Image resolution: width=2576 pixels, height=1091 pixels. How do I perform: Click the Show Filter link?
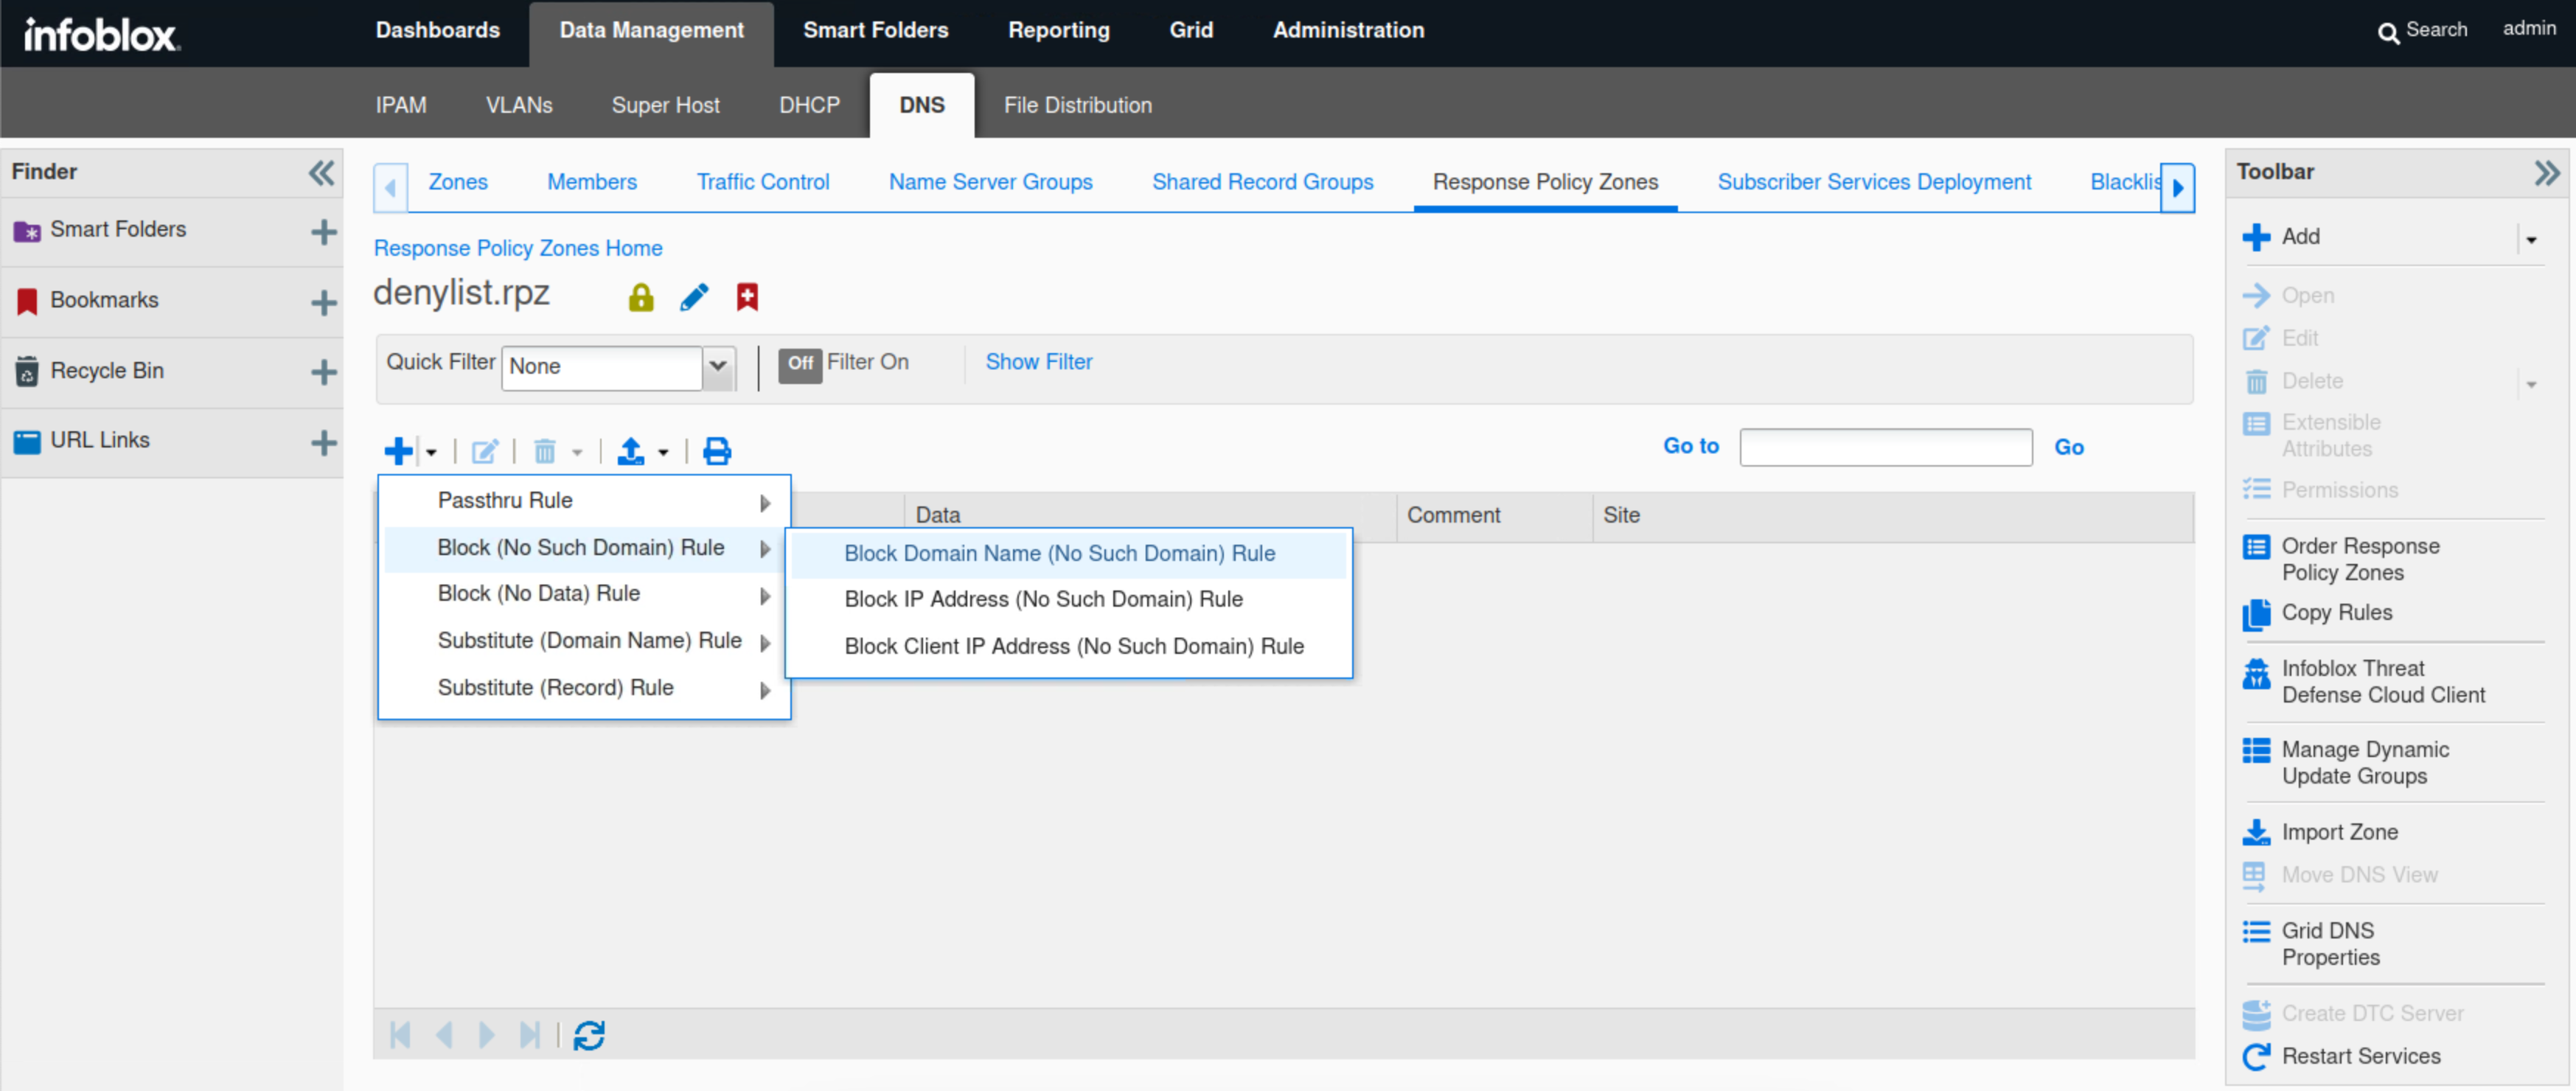pos(1038,362)
